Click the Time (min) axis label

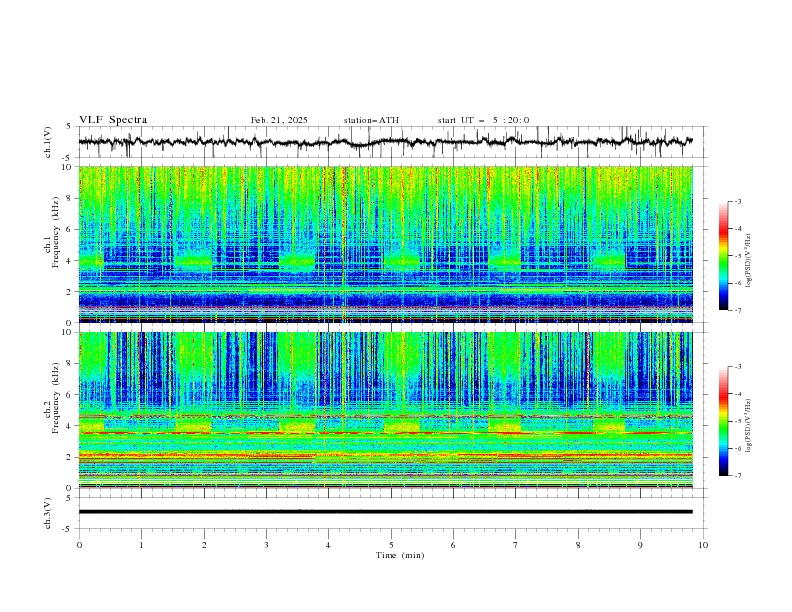[x=400, y=555]
